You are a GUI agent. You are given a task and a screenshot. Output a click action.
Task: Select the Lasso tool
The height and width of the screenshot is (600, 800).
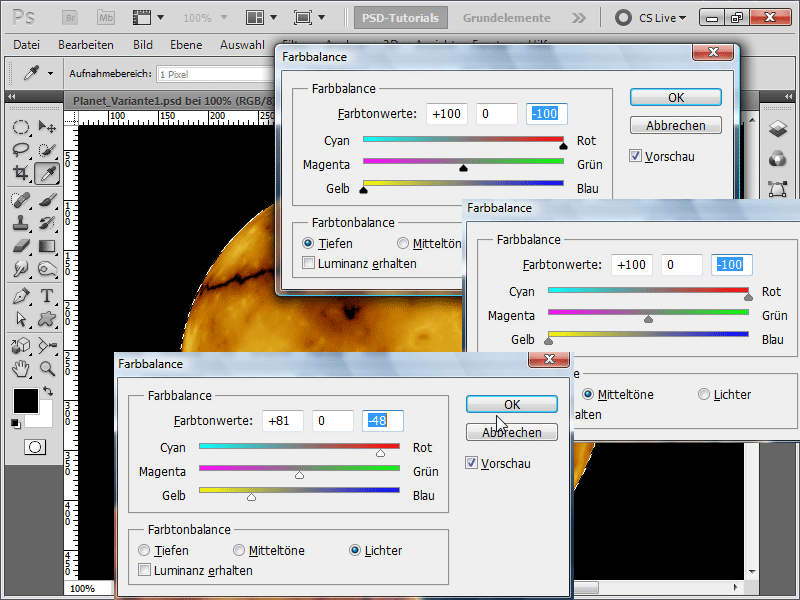(x=20, y=150)
